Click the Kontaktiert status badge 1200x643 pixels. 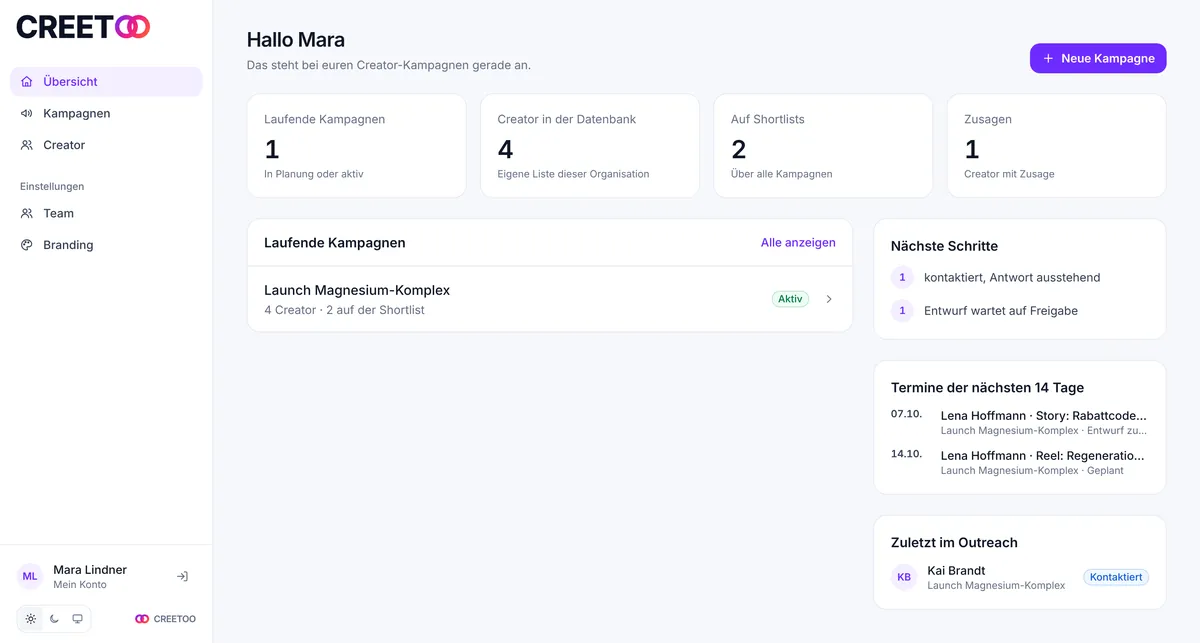click(1116, 577)
